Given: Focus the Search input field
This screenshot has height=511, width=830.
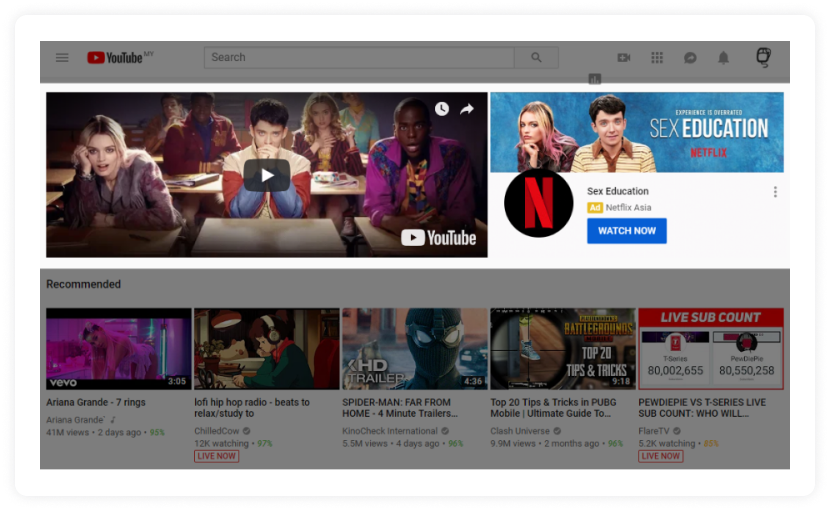Looking at the screenshot, I should coord(359,57).
